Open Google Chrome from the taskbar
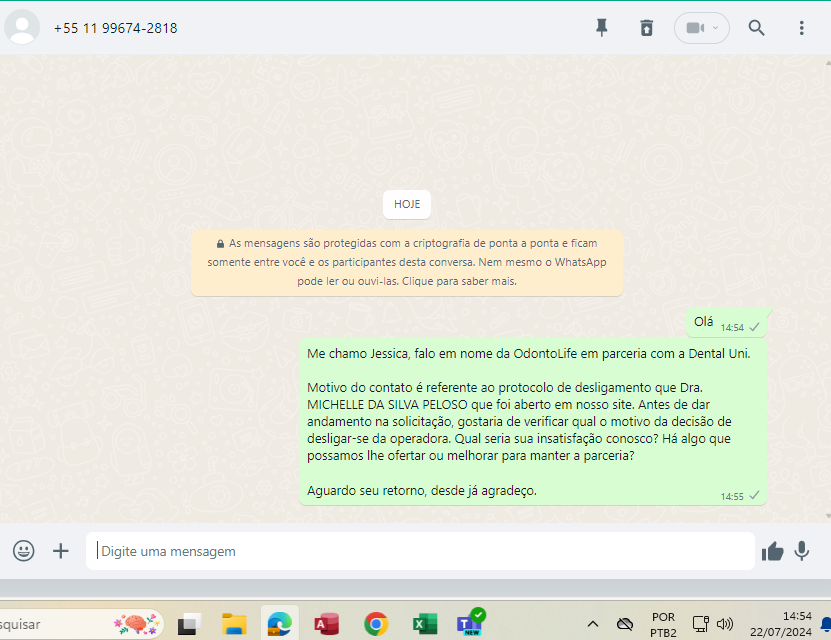Viewport: 831px width, 640px height. [376, 624]
